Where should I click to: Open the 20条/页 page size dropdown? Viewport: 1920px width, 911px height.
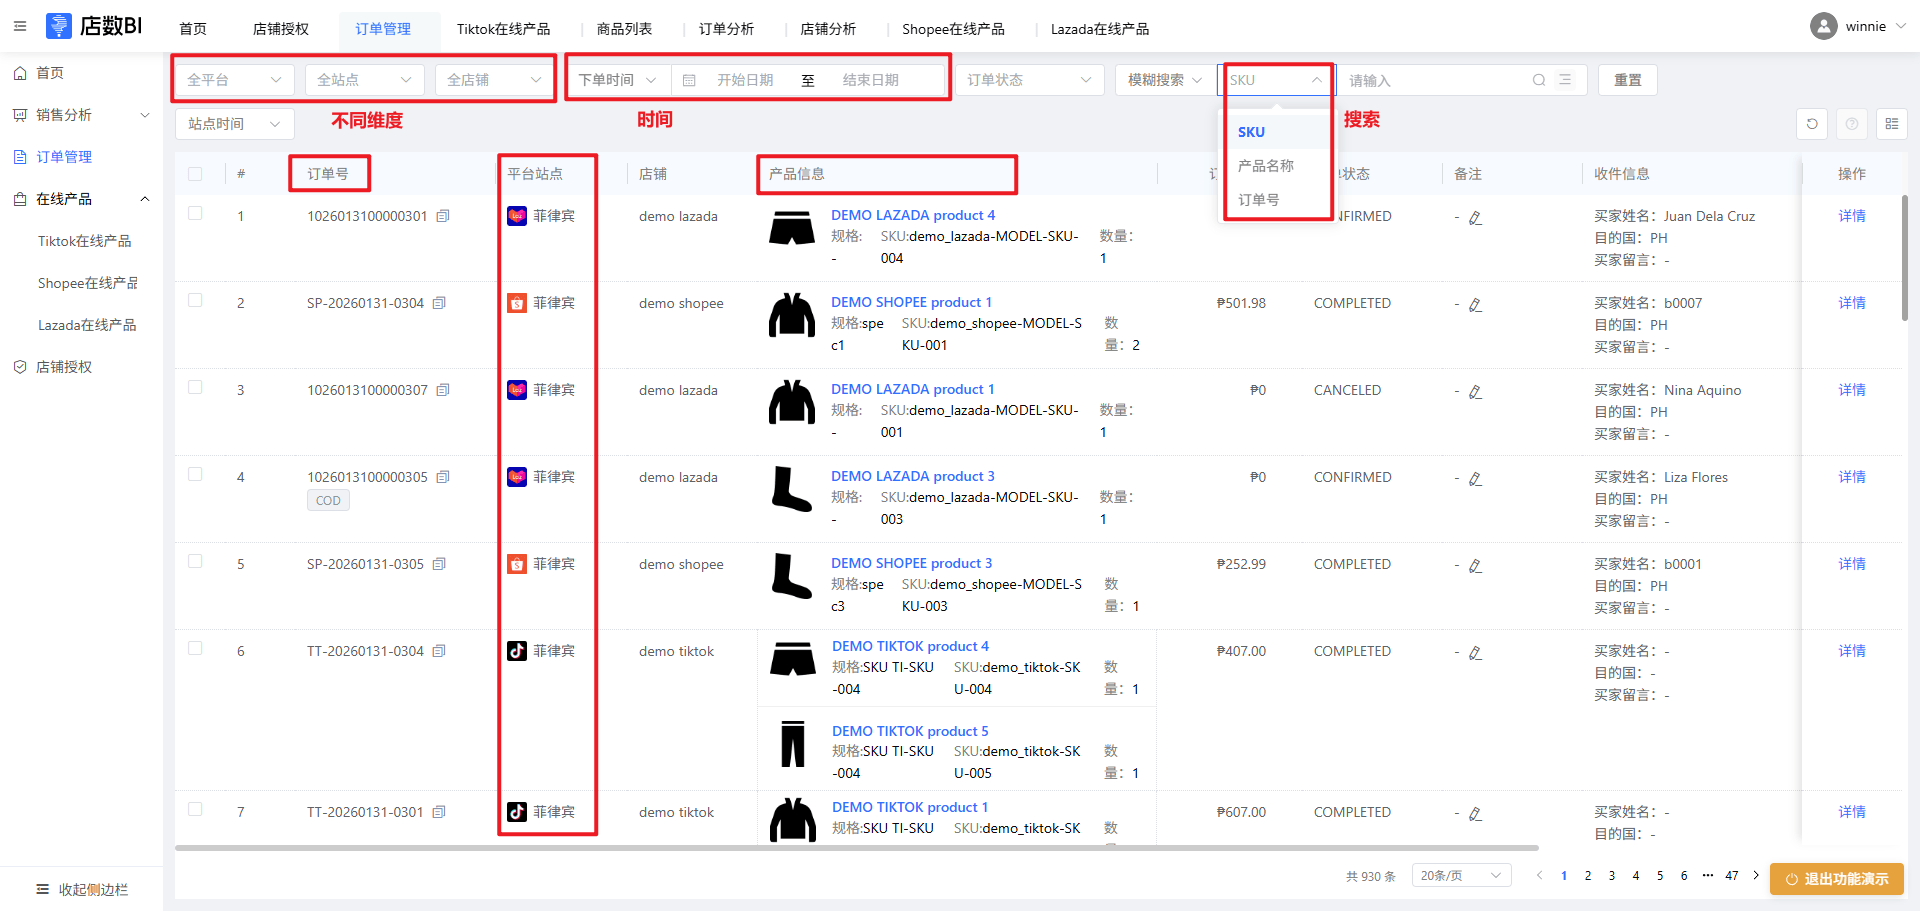tap(1460, 876)
